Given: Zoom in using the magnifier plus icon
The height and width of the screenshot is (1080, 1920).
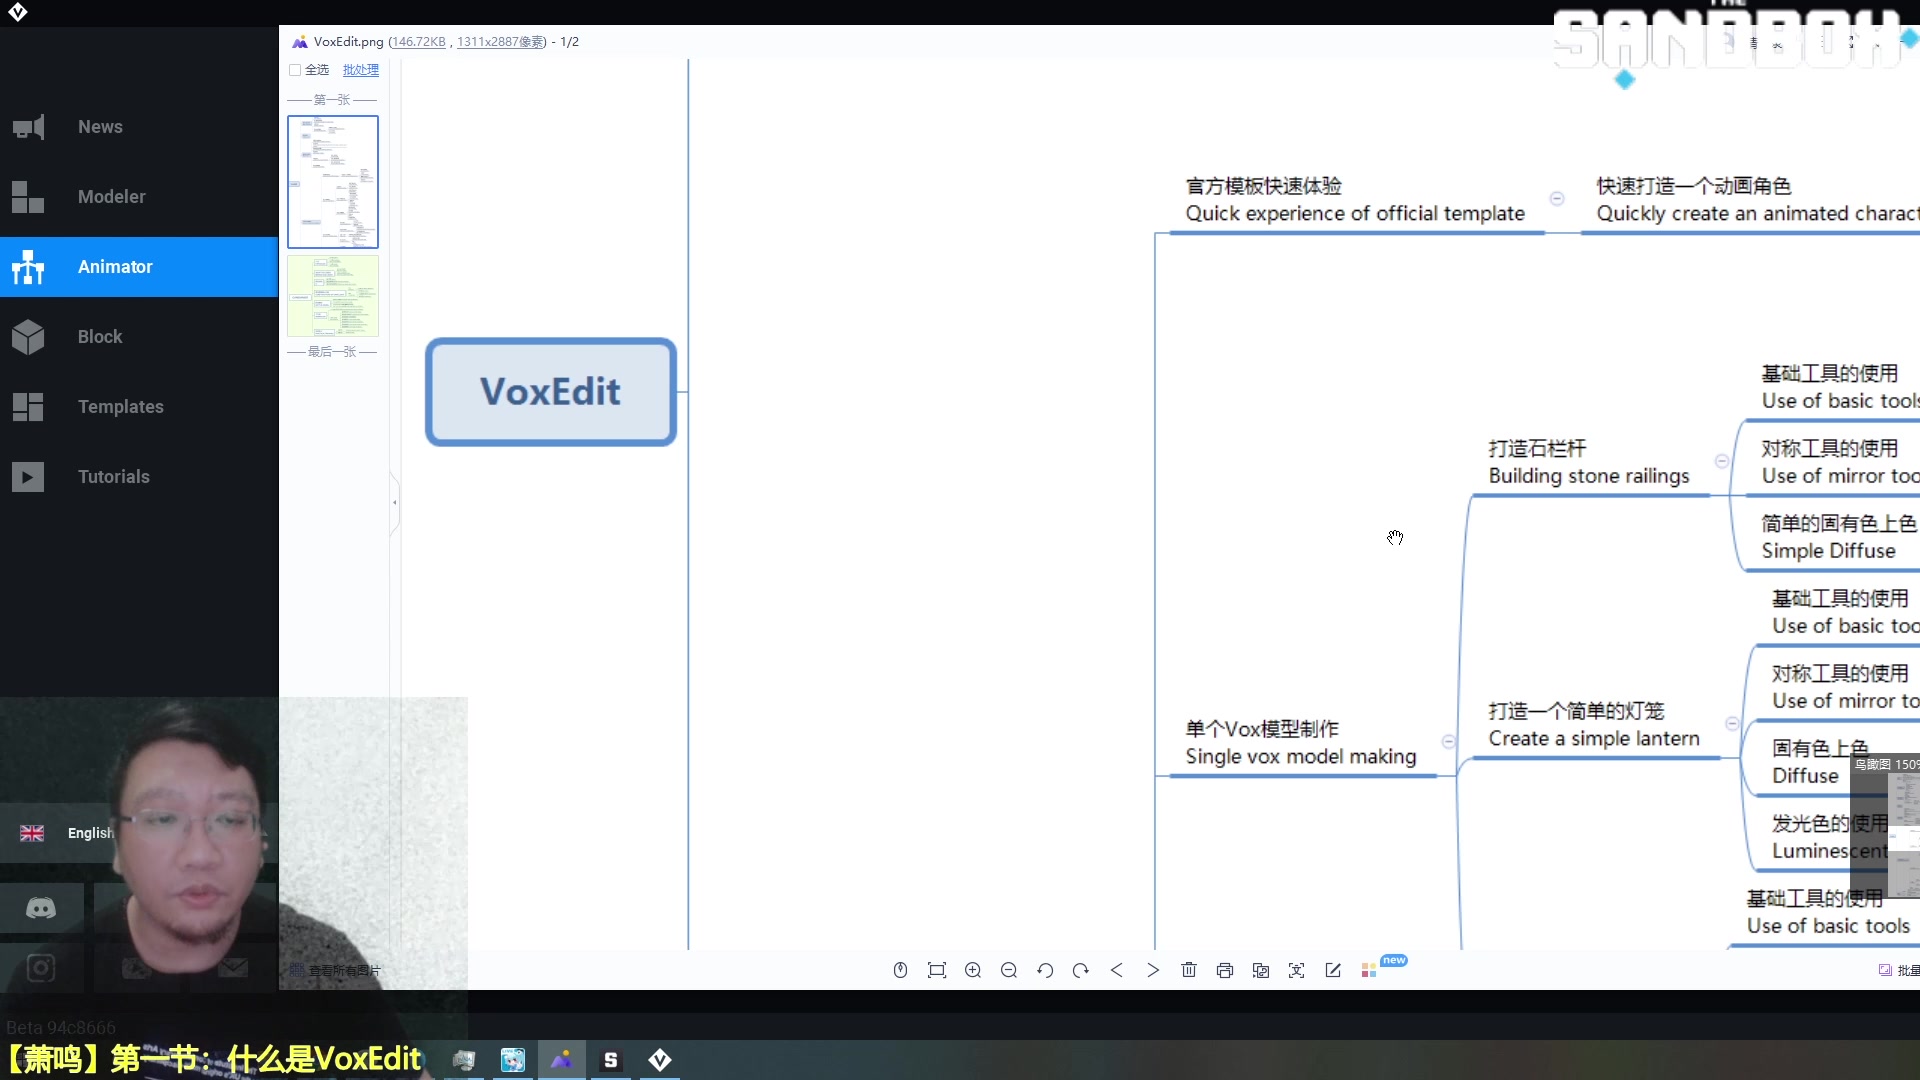Looking at the screenshot, I should point(973,970).
